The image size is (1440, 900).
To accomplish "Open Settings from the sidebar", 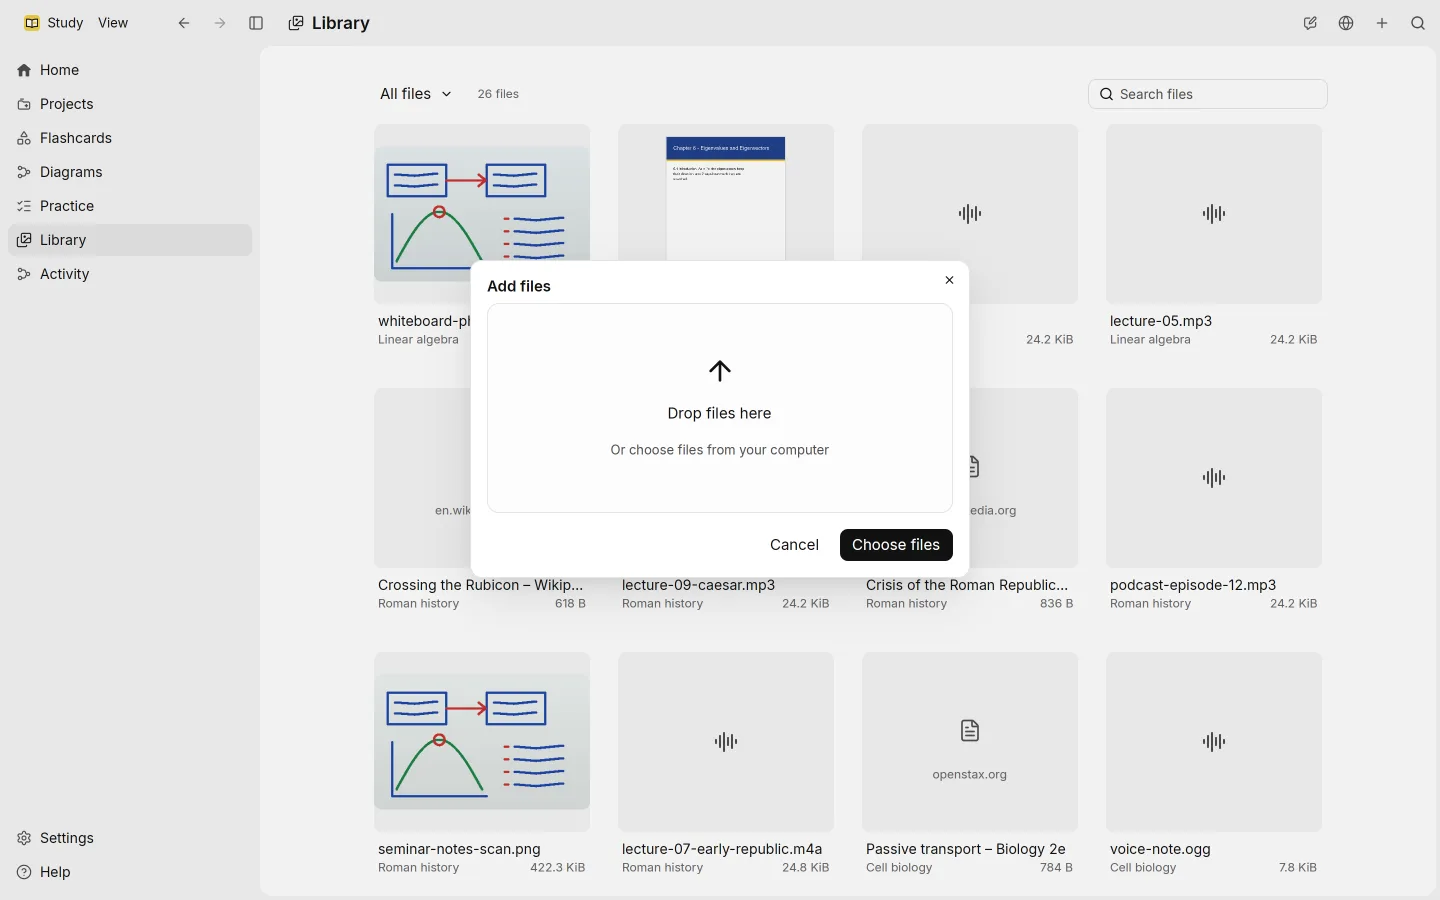I will pyautogui.click(x=130, y=838).
